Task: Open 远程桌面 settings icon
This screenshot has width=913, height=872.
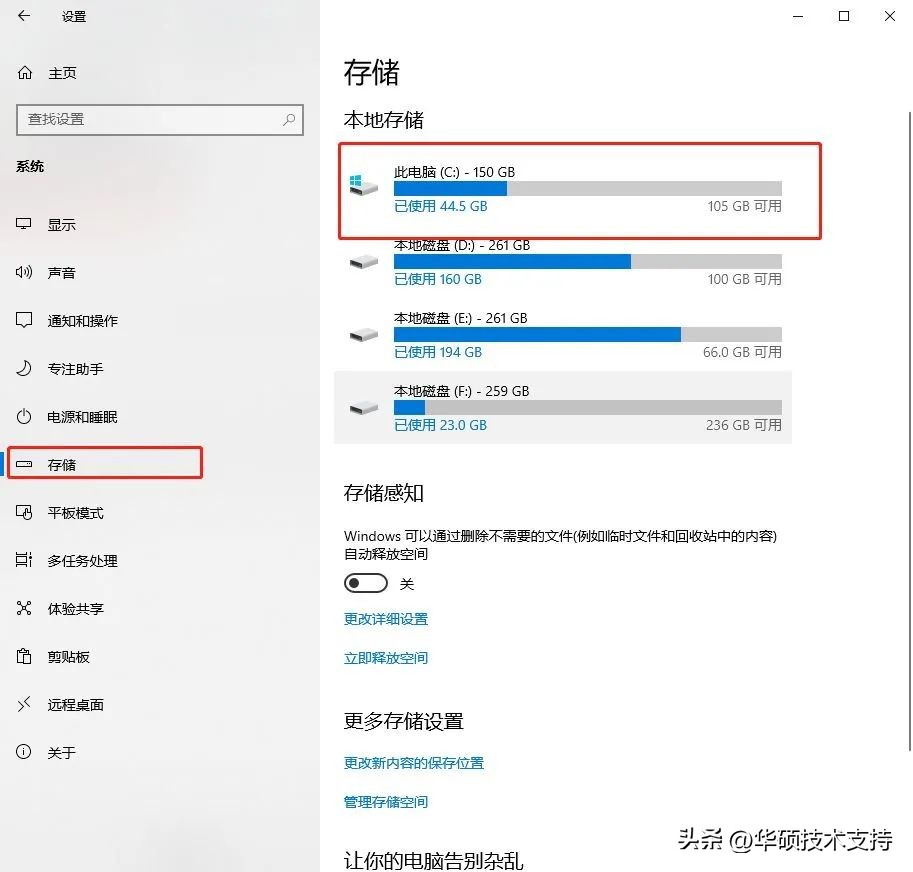Action: [23, 704]
